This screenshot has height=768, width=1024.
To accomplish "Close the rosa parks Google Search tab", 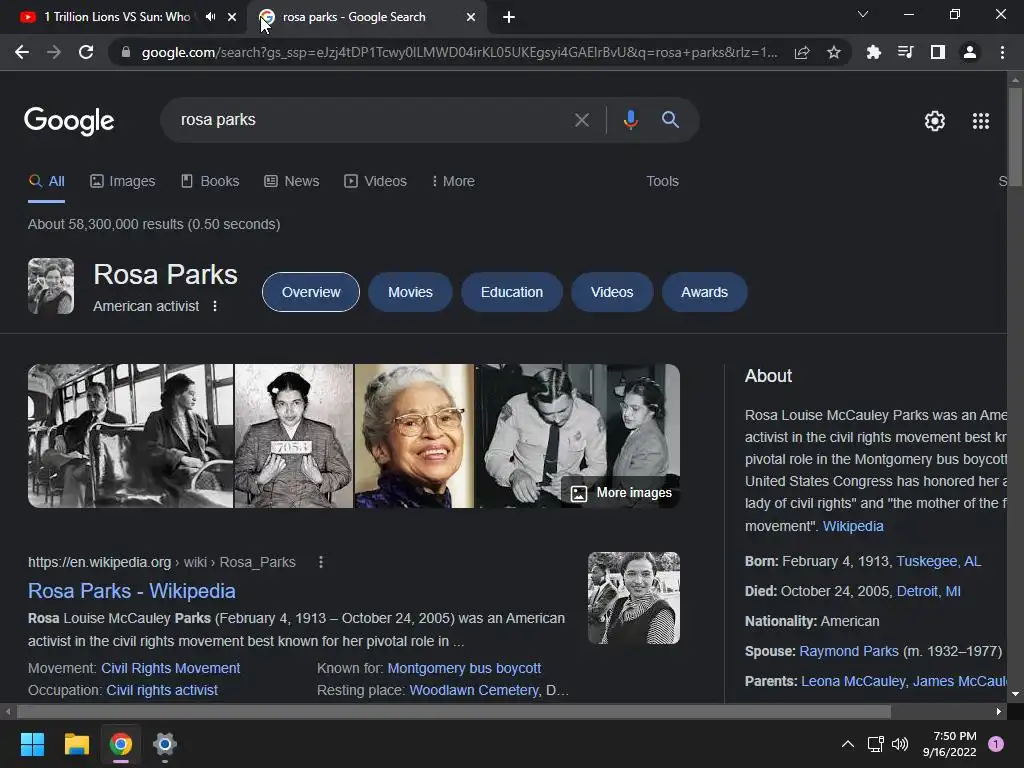I will (x=471, y=17).
